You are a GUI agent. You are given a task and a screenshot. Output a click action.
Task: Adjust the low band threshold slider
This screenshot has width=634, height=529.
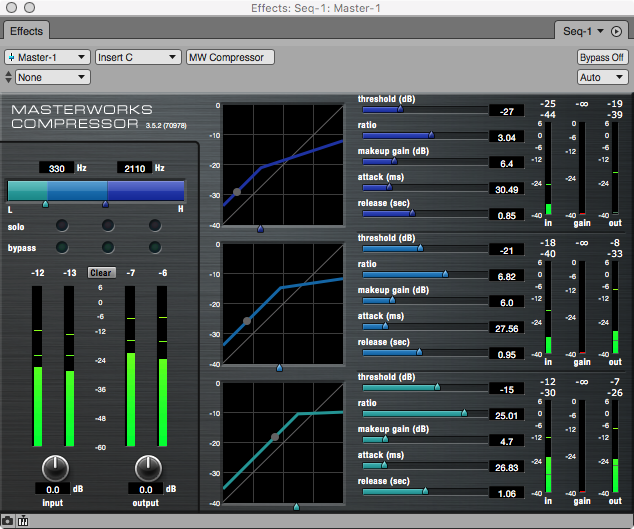pyautogui.click(x=425, y=387)
